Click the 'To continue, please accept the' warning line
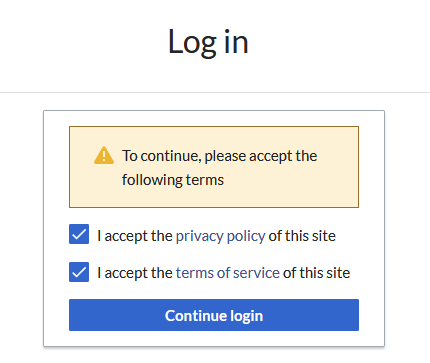430x363 pixels. (x=220, y=156)
